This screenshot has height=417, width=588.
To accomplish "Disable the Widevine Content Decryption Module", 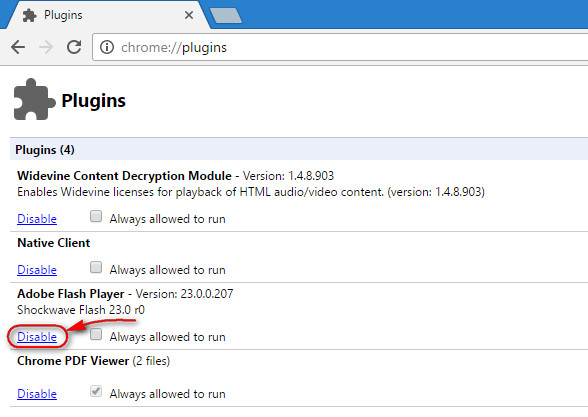I will point(37,219).
